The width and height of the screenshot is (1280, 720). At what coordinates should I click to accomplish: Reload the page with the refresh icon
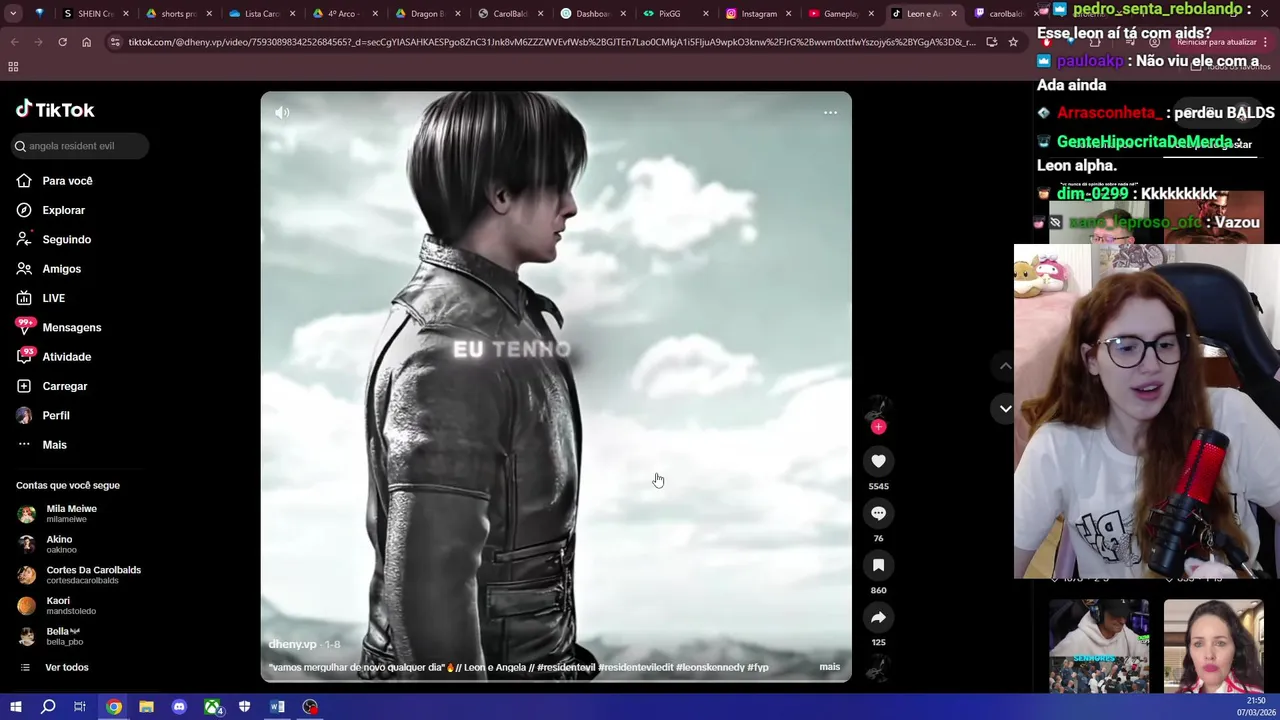tap(62, 42)
